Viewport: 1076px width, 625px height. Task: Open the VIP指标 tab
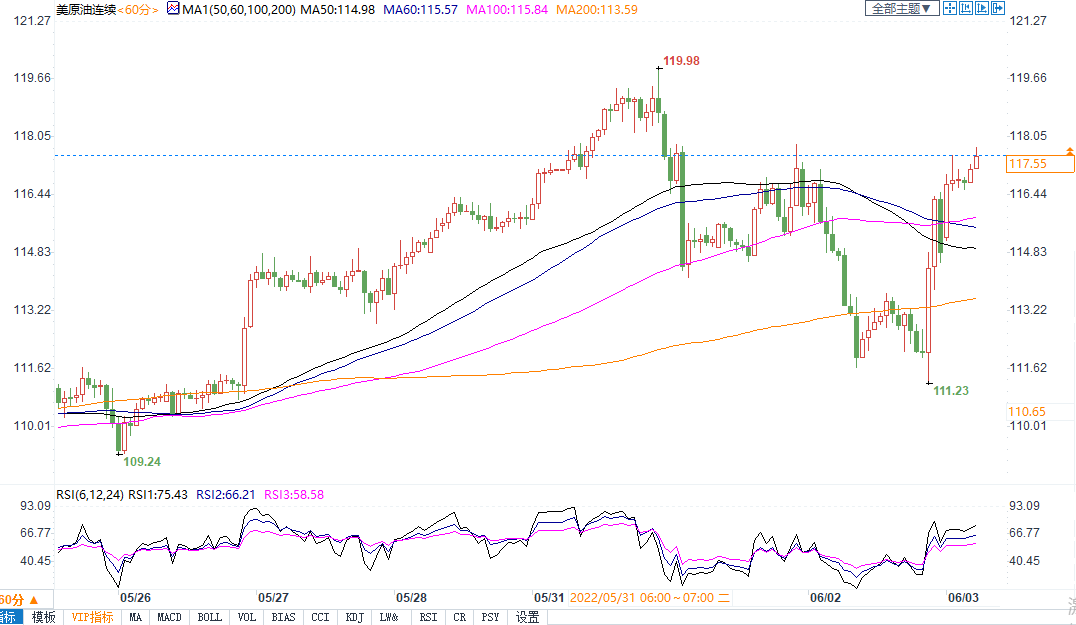pos(92,617)
